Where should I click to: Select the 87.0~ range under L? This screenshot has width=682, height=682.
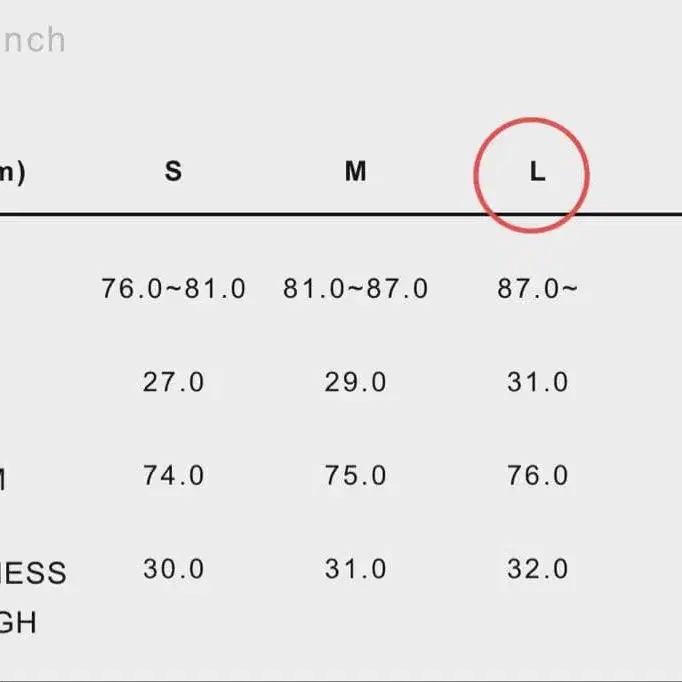537,289
